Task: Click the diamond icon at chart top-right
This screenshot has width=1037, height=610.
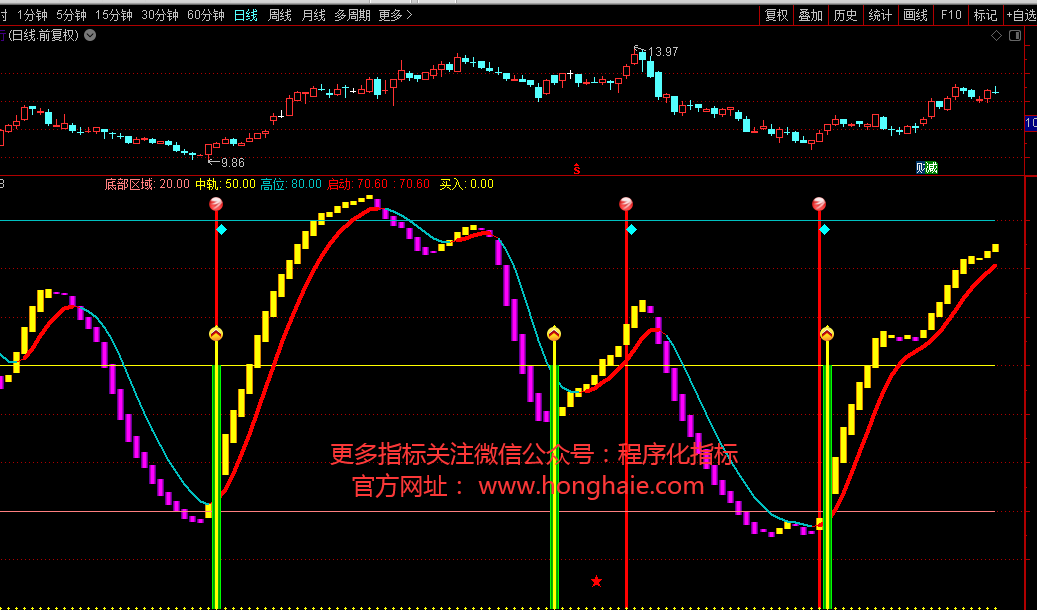Action: coord(996,36)
